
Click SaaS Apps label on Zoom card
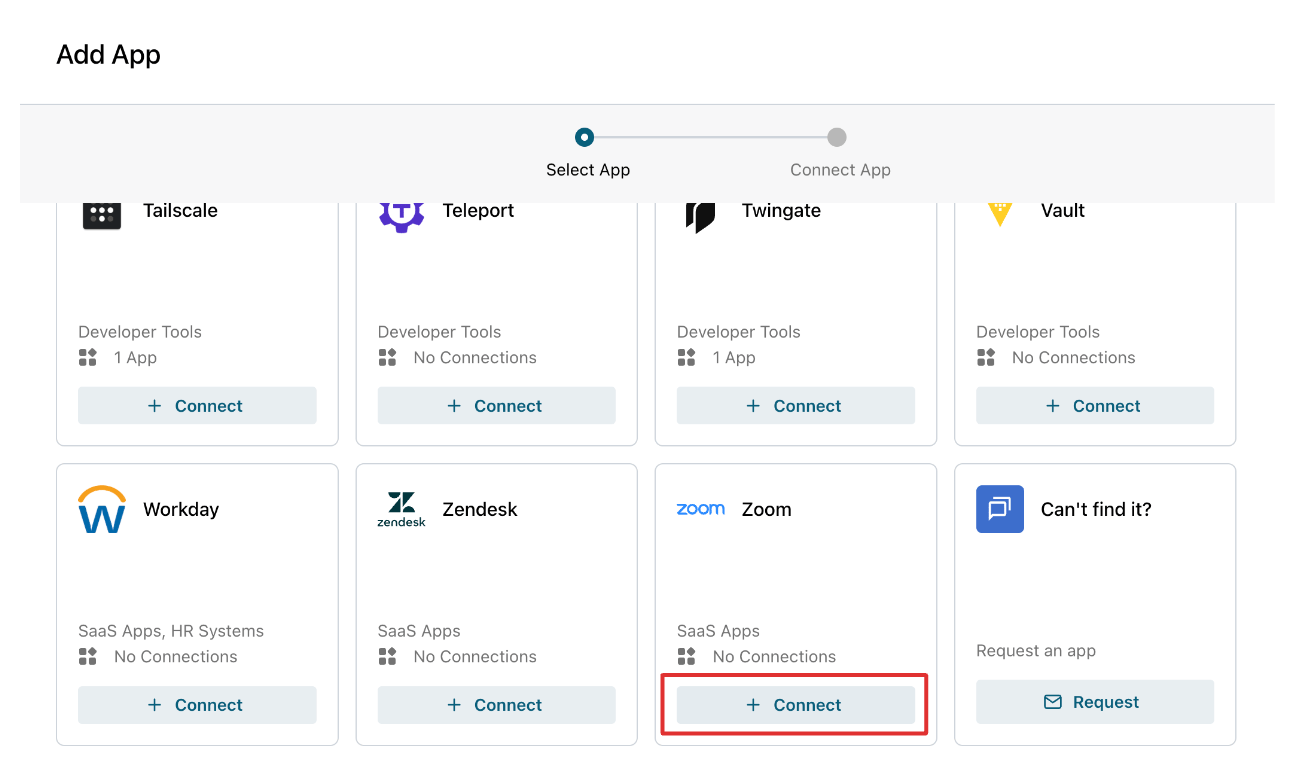(x=718, y=632)
